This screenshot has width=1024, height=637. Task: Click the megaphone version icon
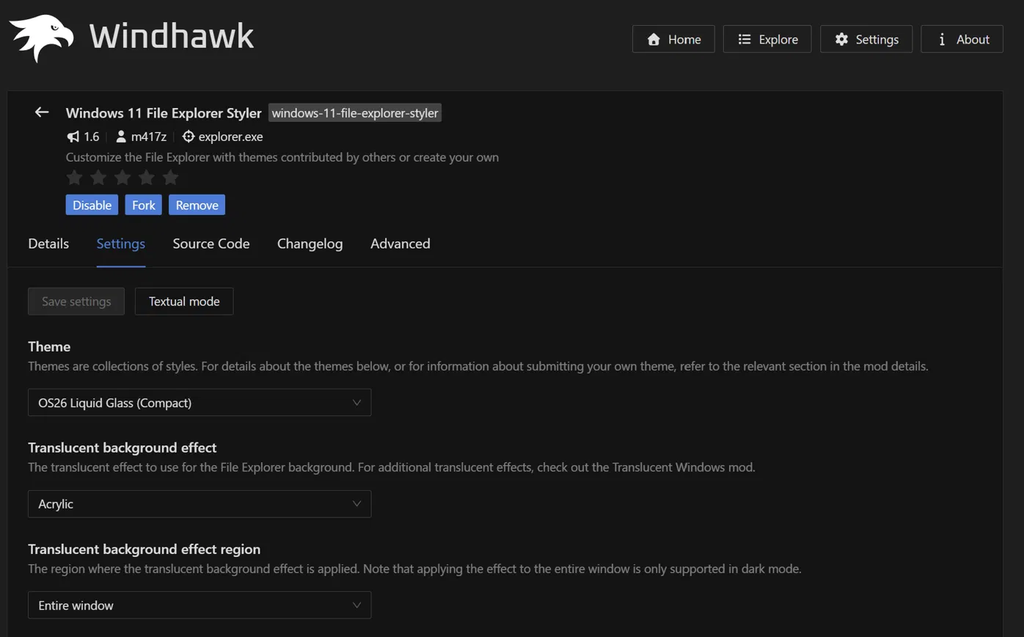coord(73,137)
